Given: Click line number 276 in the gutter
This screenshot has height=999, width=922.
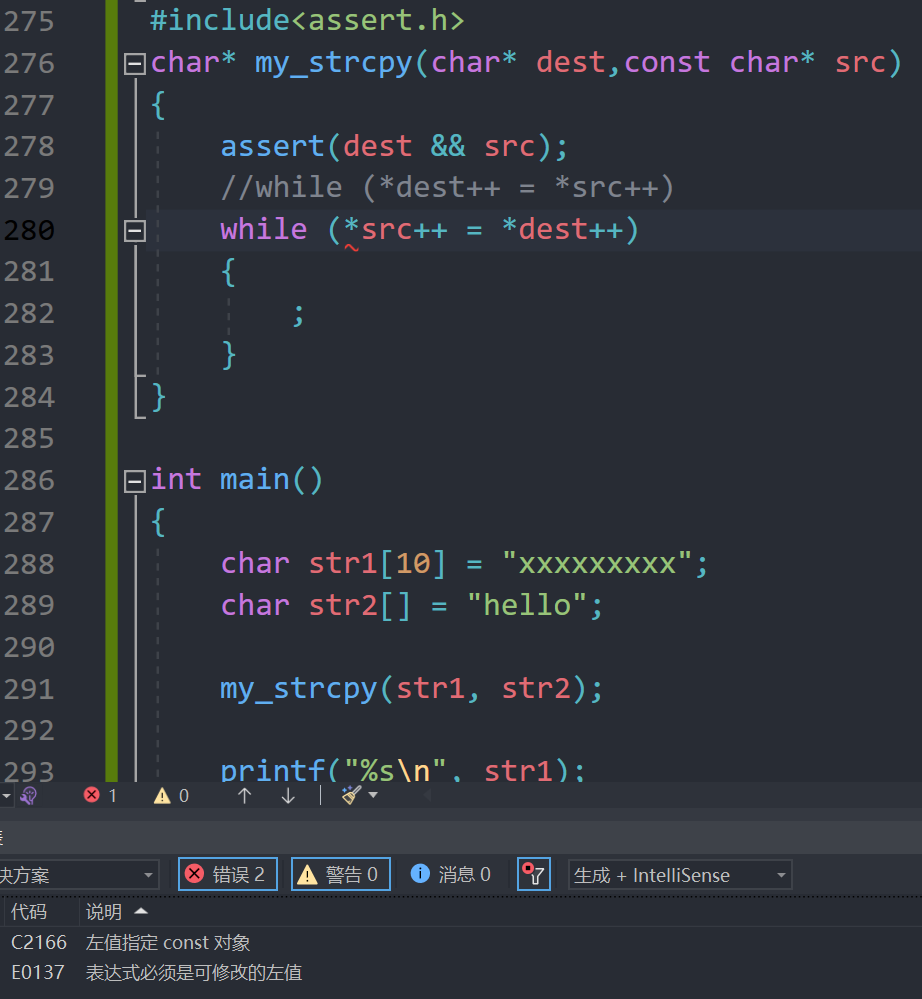Looking at the screenshot, I should 29,64.
